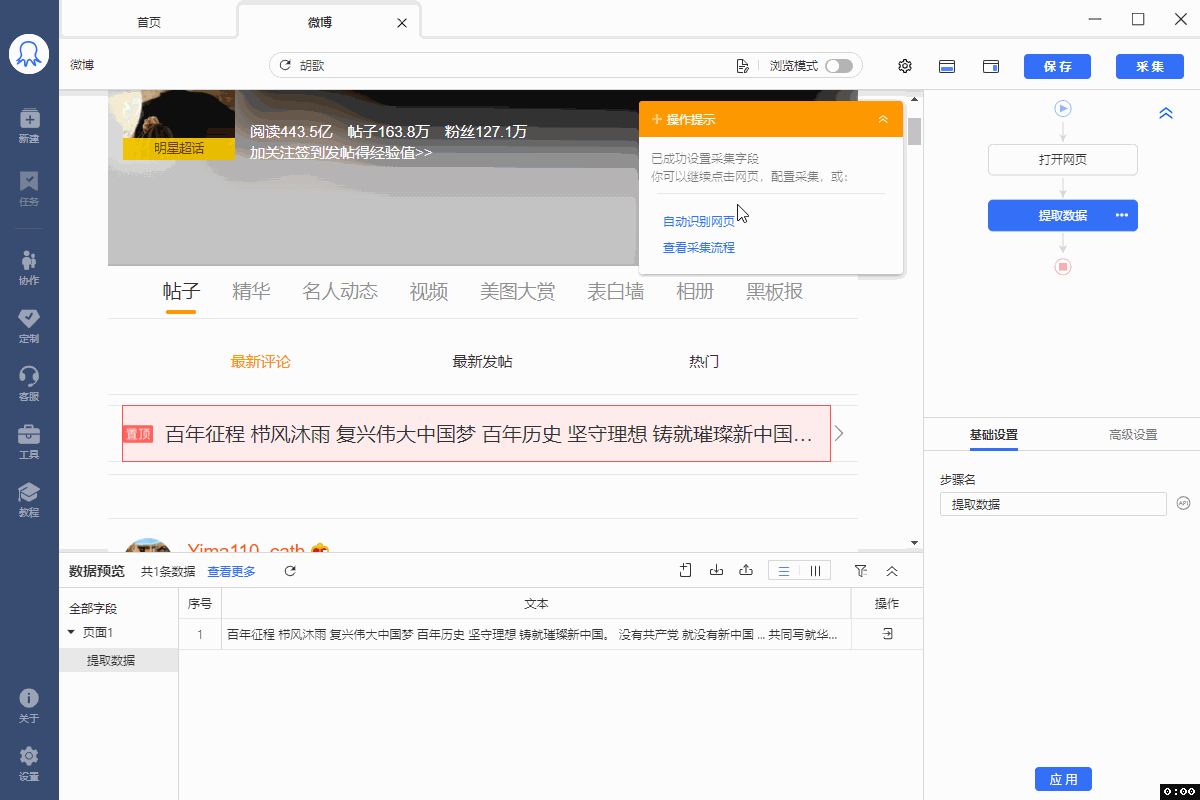This screenshot has height=800, width=1200.
Task: Collapse the data preview panel
Action: tap(892, 571)
